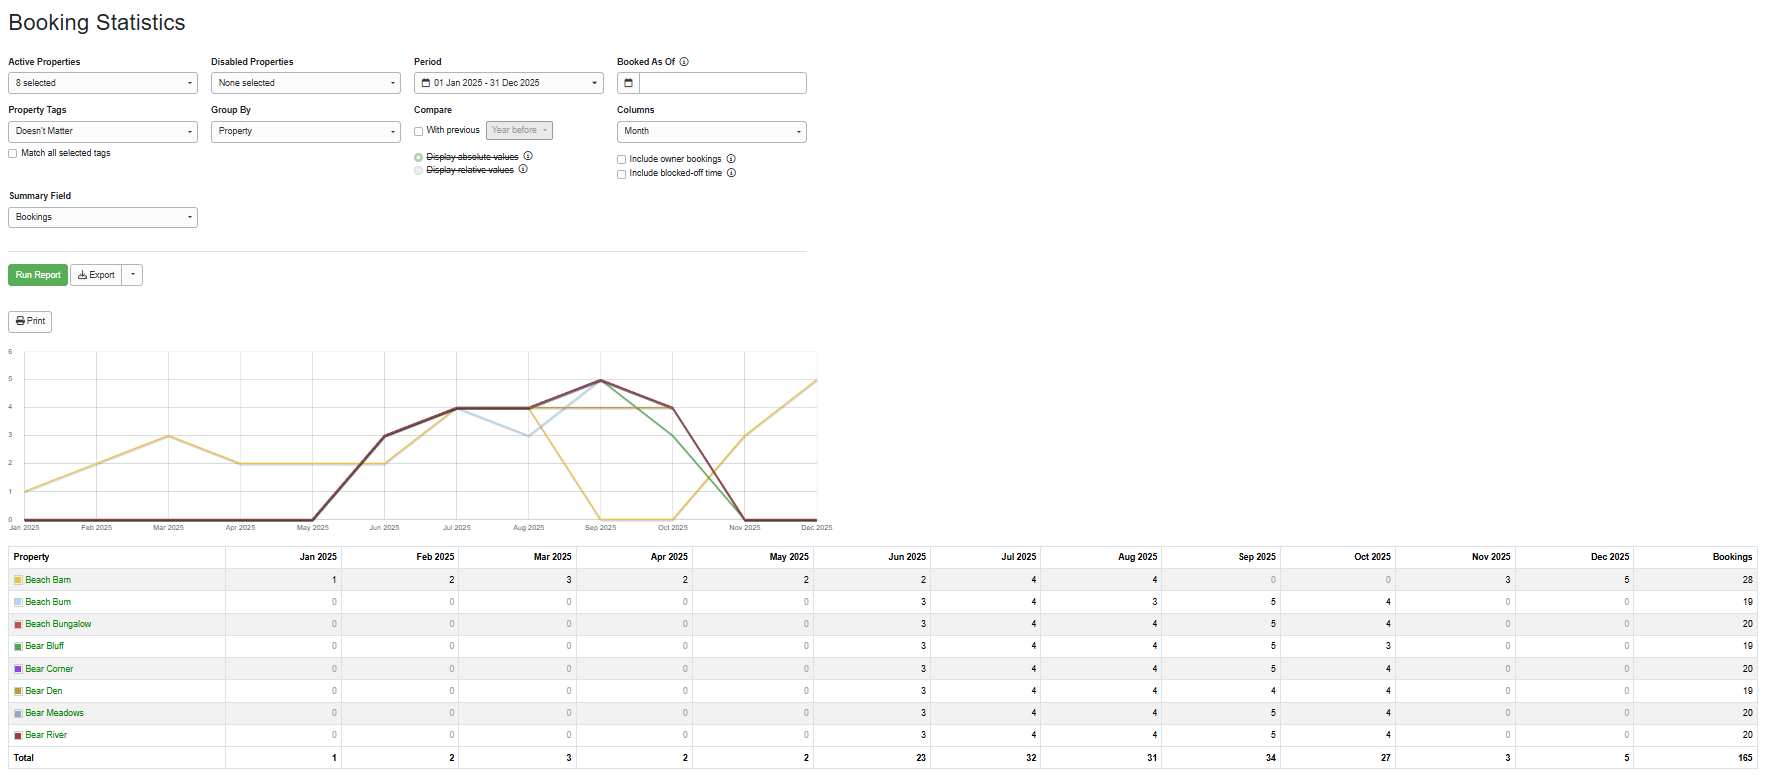Open the Year before compare dropdown

519,130
